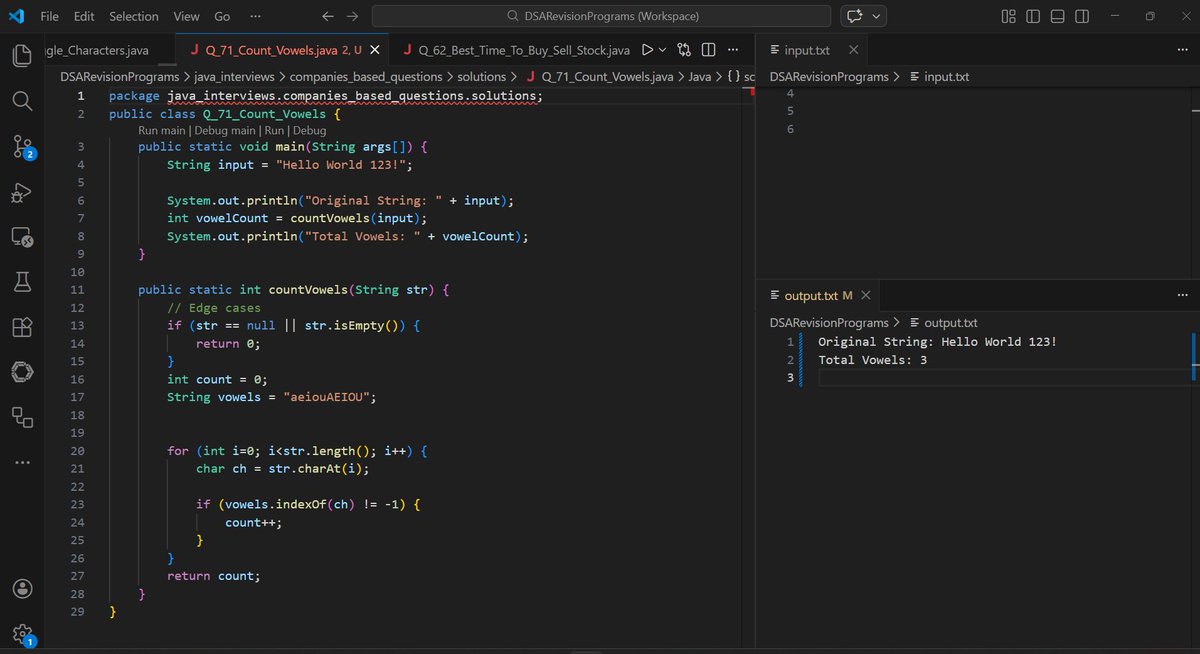Open the connected-boxes view below the hexagon icon
This screenshot has width=1200, height=654.
click(x=22, y=416)
